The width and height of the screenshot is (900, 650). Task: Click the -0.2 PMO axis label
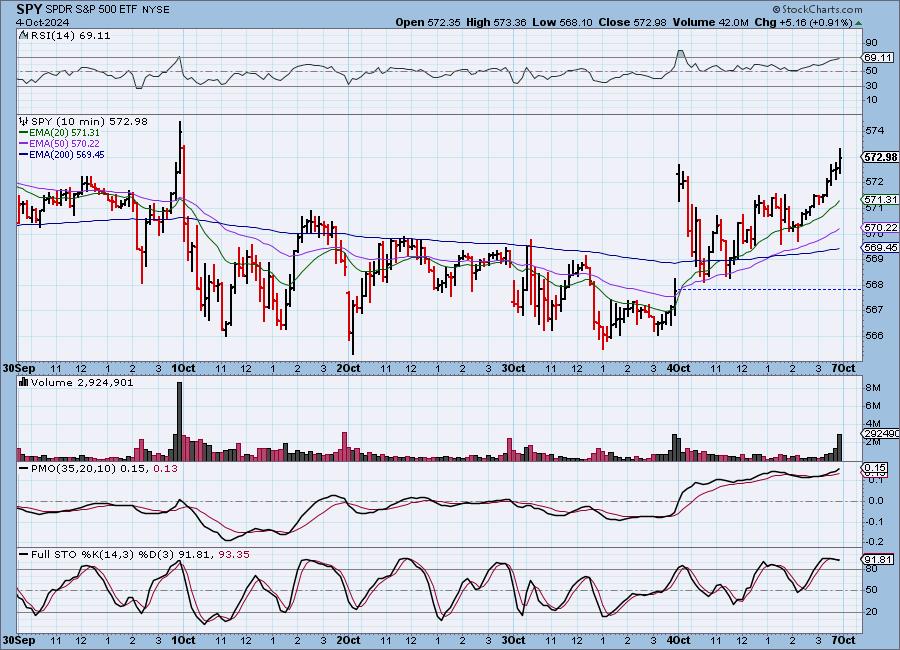point(874,541)
